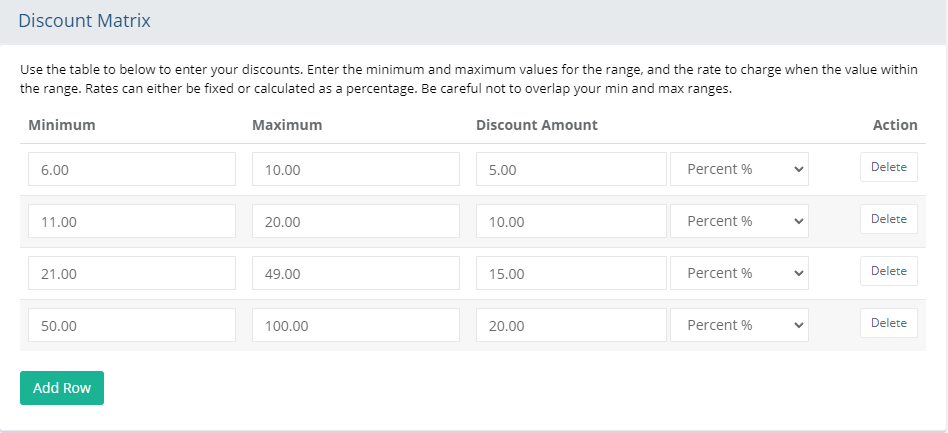Select the Minimum field containing 6.00
948x433 pixels.
pos(132,169)
